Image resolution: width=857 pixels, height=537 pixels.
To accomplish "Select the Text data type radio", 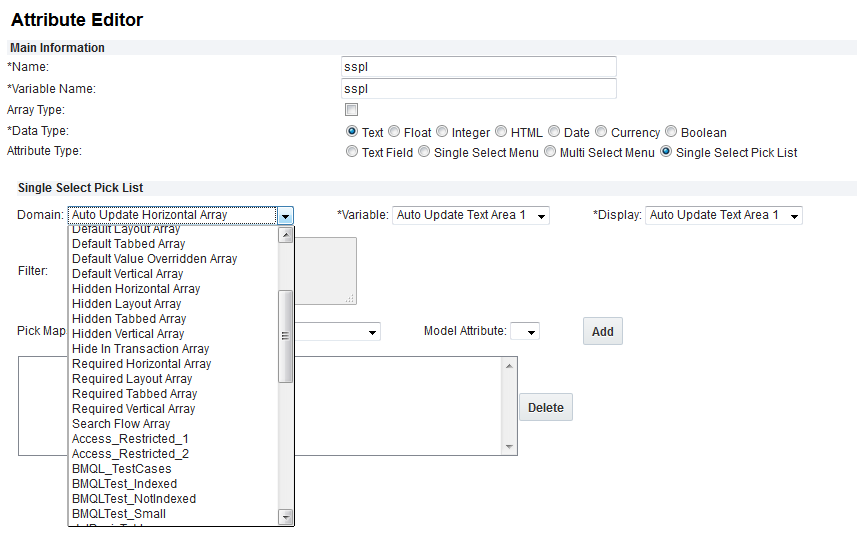I will (352, 132).
